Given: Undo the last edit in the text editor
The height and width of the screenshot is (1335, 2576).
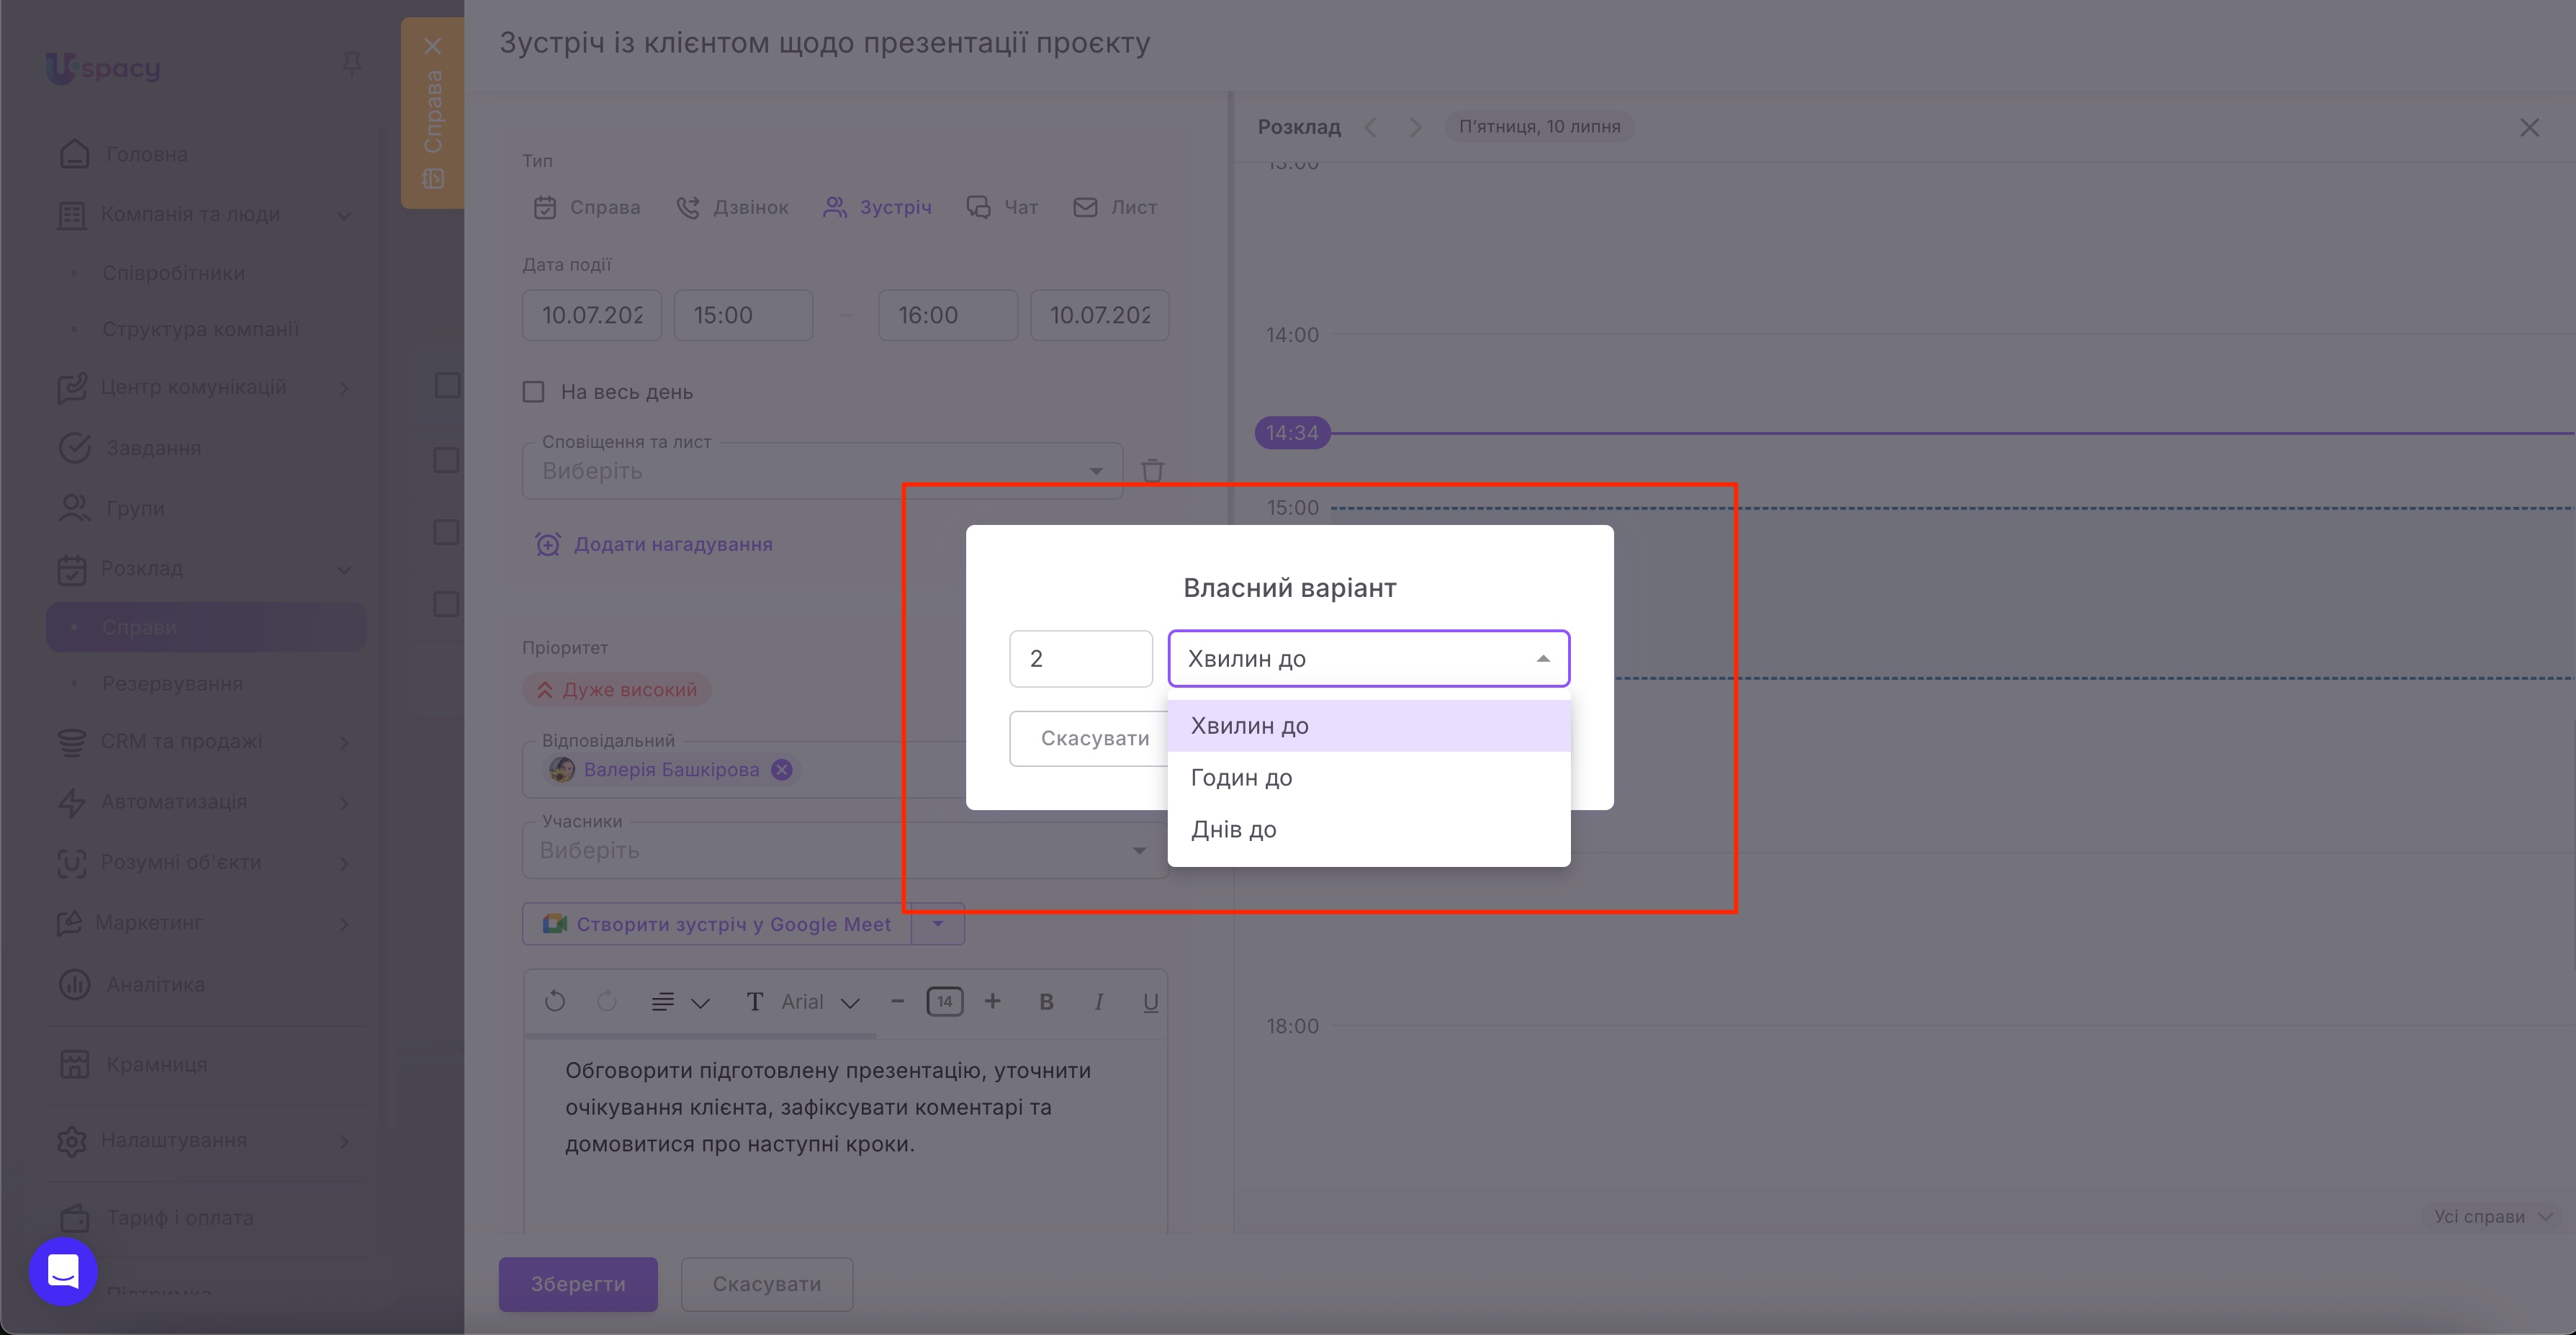Looking at the screenshot, I should 555,1002.
